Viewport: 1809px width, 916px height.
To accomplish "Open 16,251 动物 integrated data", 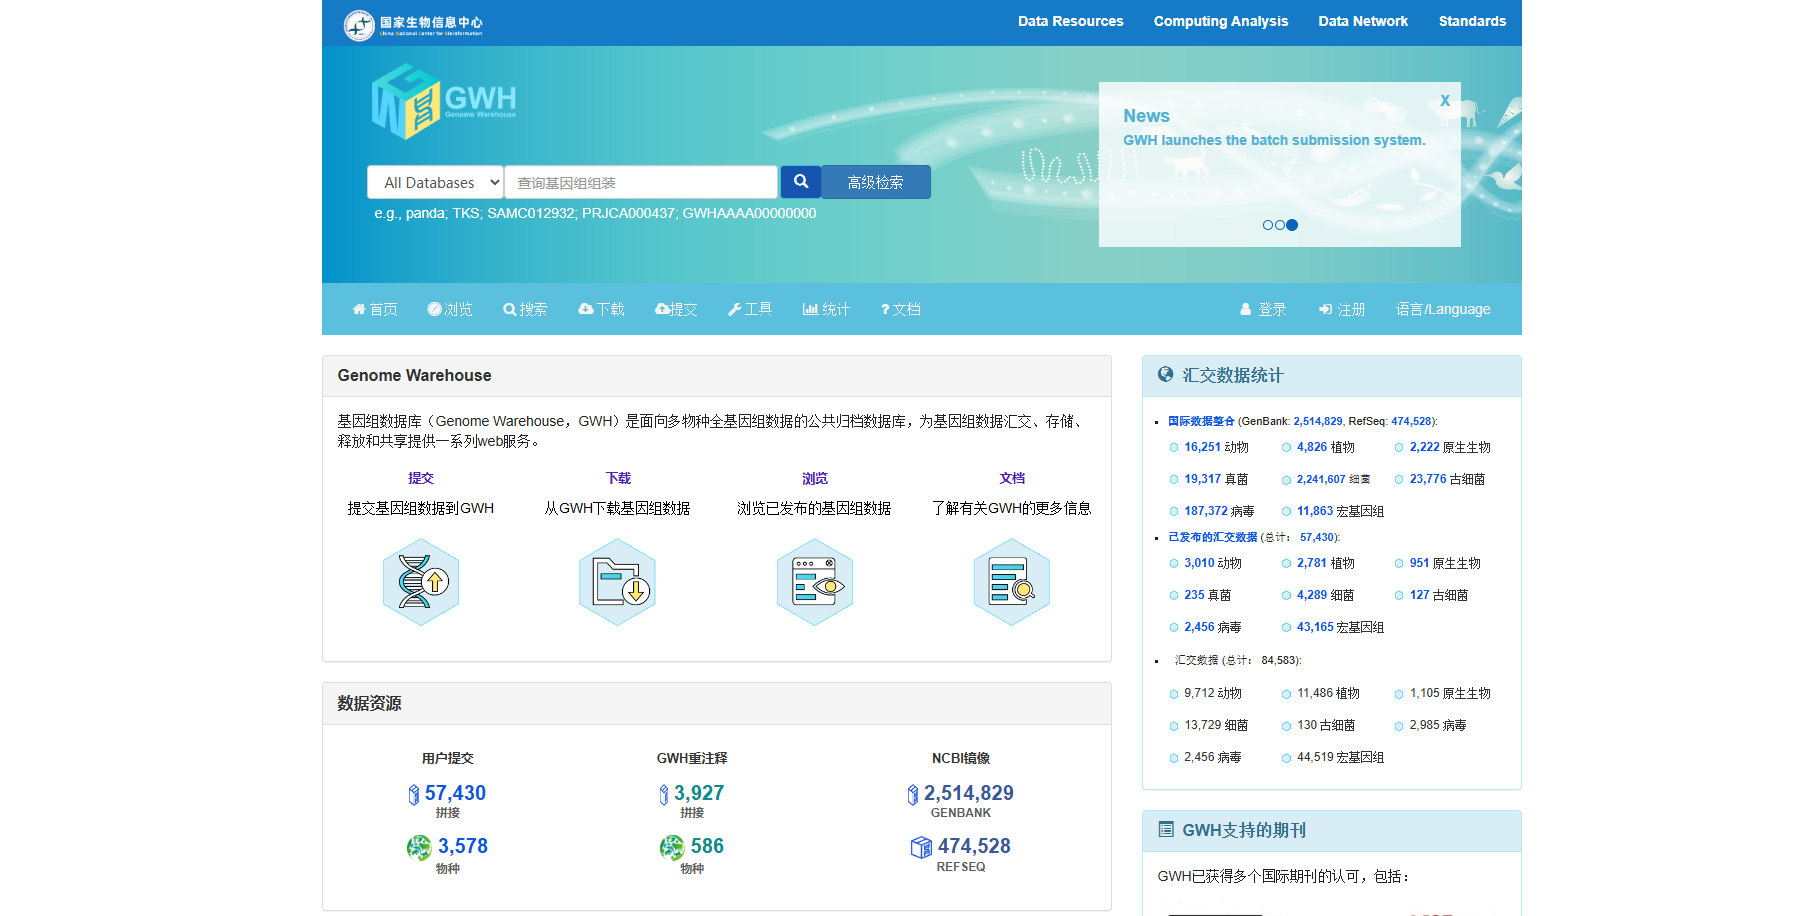I will [x=1216, y=447].
